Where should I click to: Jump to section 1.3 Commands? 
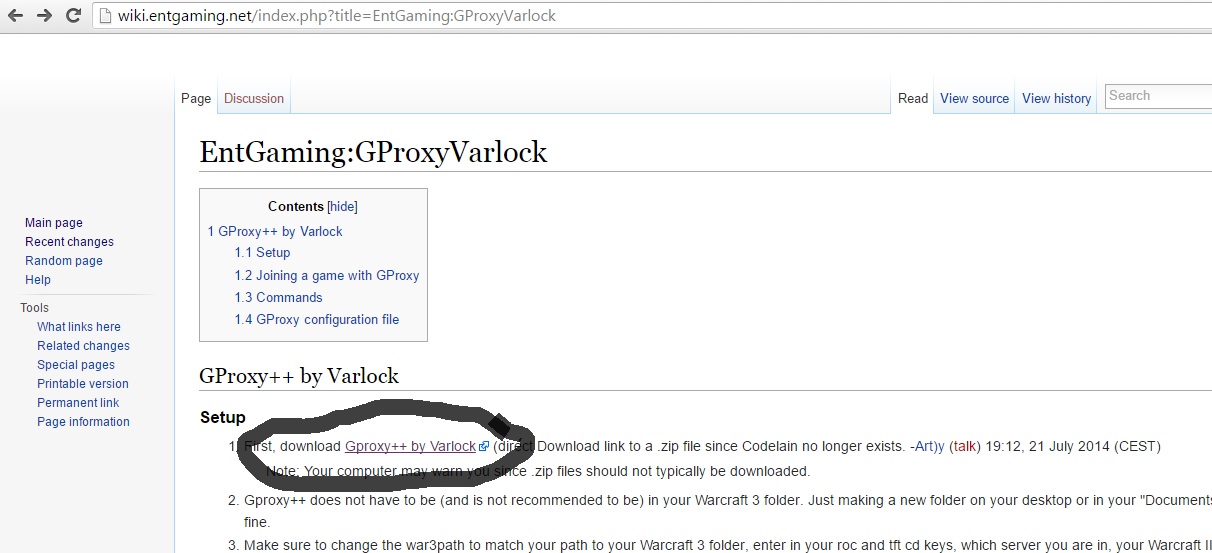(x=278, y=297)
